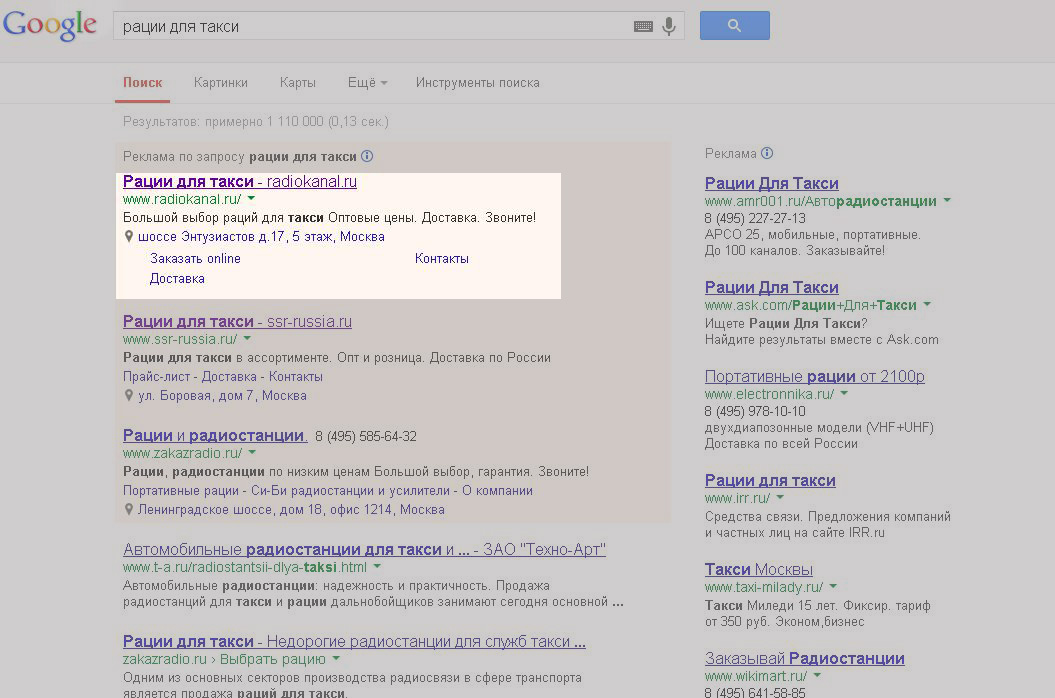Expand arrow next to www.ask.com URL
The width and height of the screenshot is (1055, 698).
[x=927, y=304]
